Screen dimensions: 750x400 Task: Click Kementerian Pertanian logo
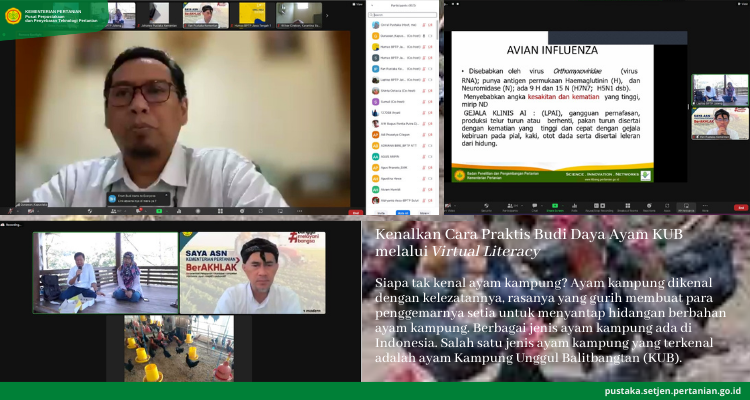tap(13, 16)
